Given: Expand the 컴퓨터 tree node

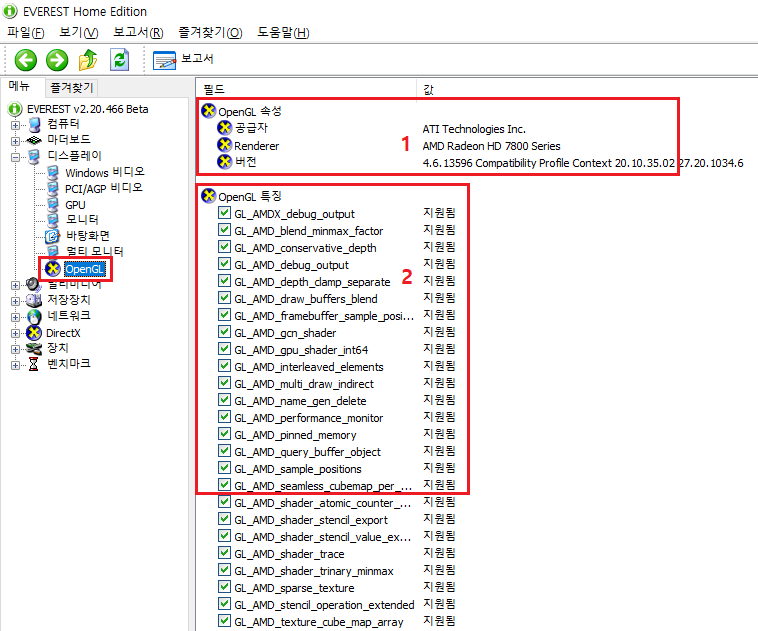Looking at the screenshot, I should pyautogui.click(x=15, y=125).
